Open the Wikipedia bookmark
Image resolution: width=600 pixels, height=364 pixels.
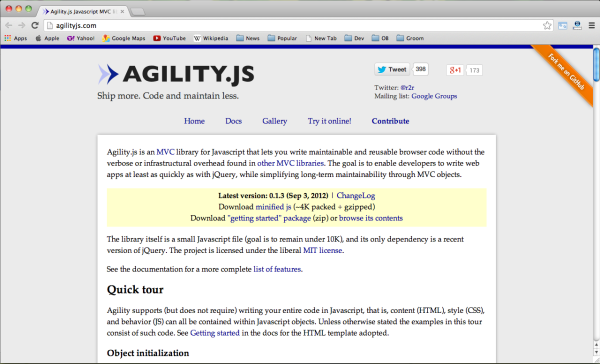point(211,38)
